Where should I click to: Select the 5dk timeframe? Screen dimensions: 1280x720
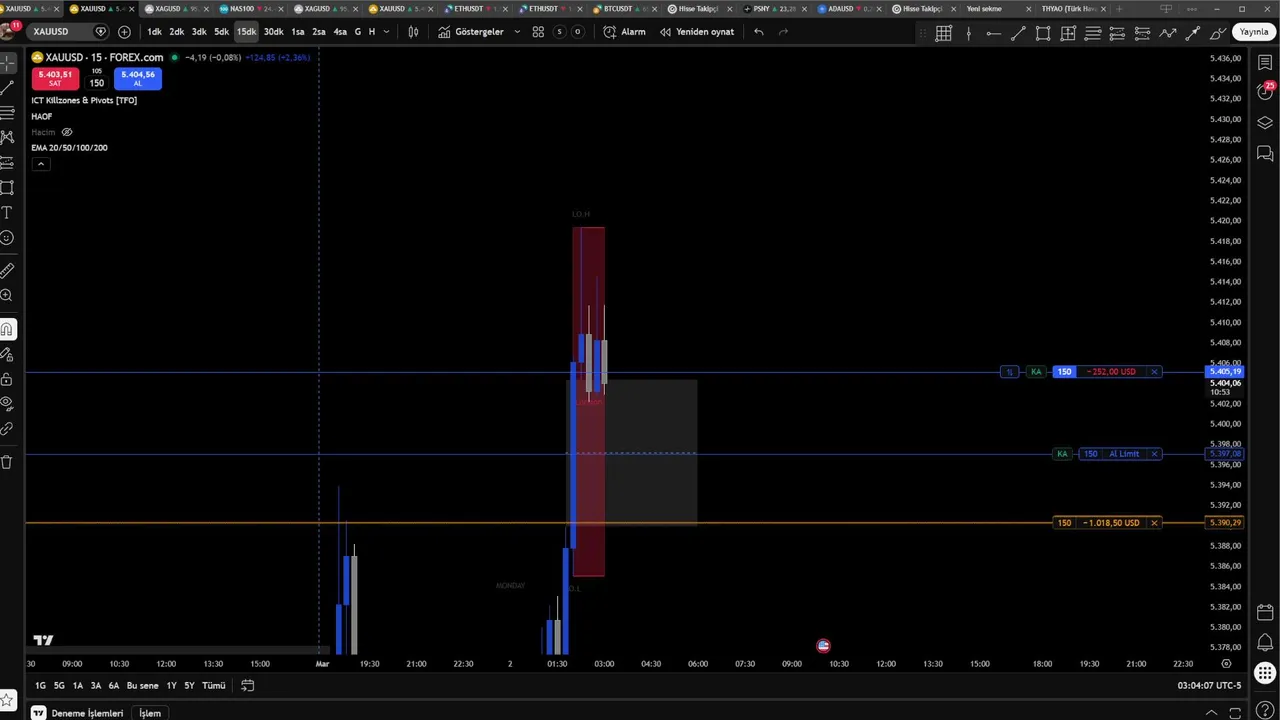tap(221, 31)
